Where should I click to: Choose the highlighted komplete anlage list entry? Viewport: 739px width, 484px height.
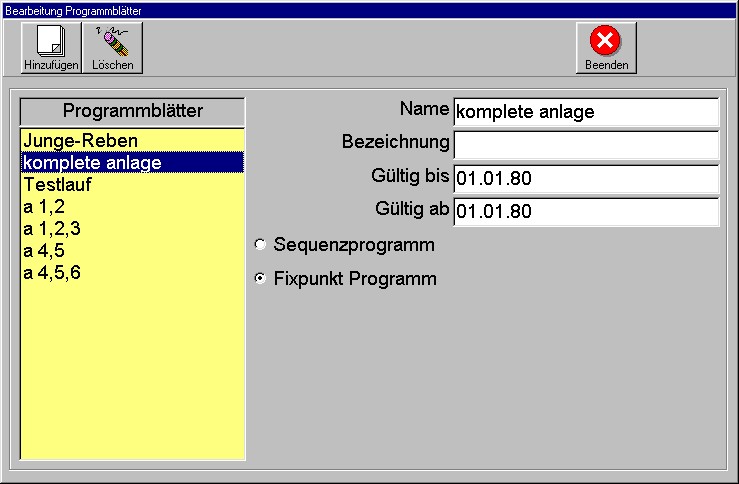click(92, 162)
